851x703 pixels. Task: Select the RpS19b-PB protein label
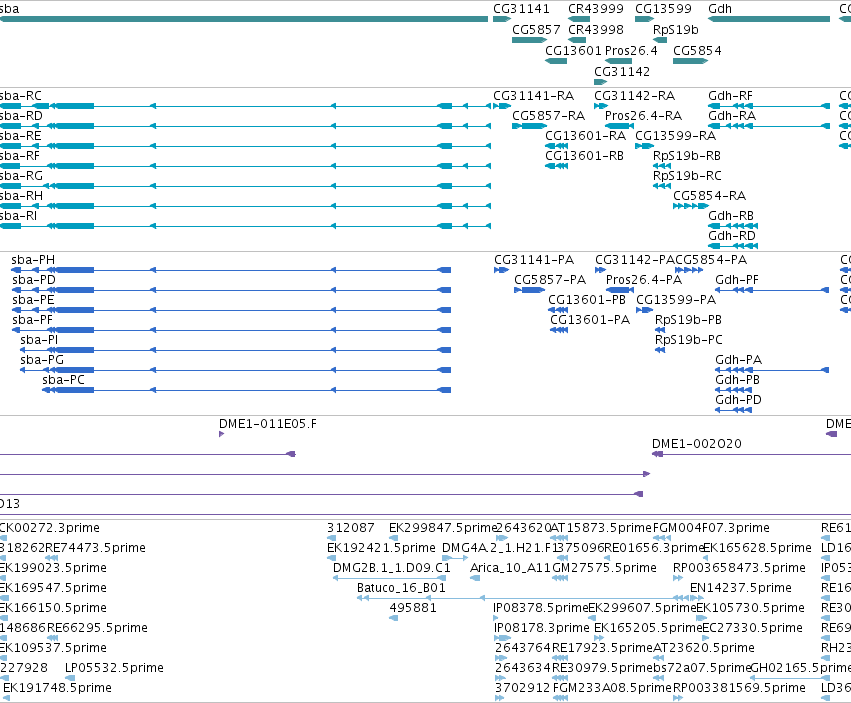pos(688,319)
